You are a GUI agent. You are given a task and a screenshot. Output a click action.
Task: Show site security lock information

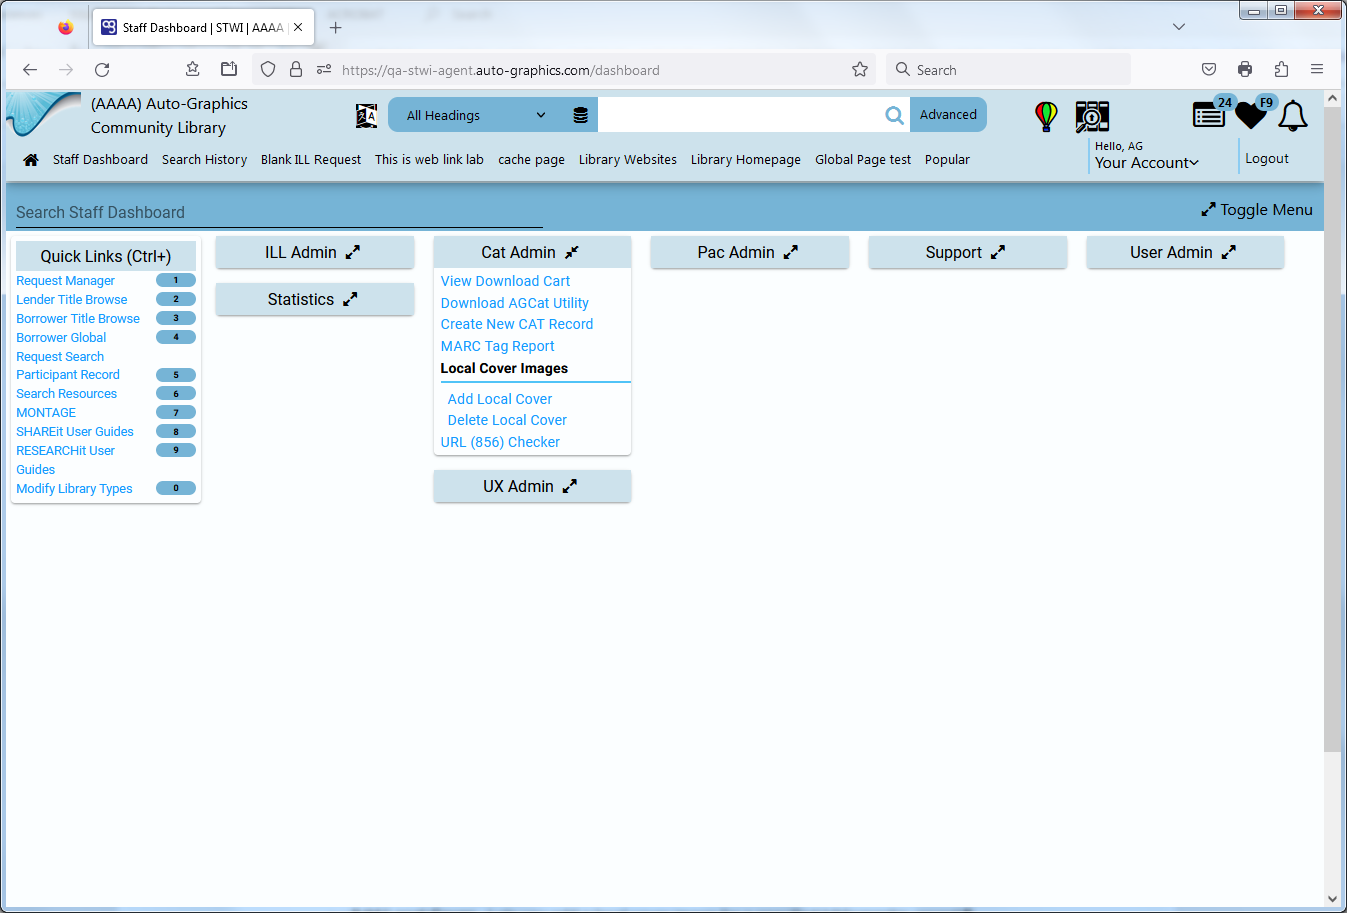pos(296,70)
